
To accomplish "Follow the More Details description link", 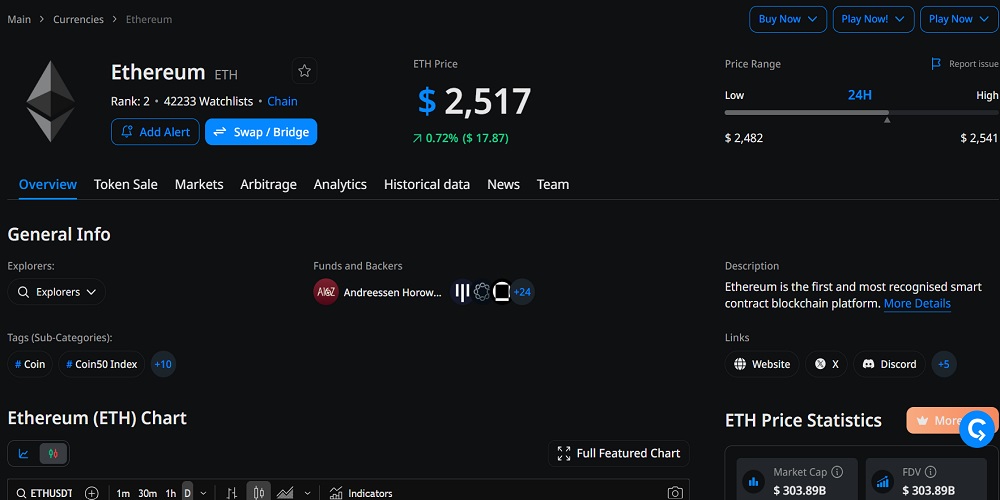I will point(917,303).
